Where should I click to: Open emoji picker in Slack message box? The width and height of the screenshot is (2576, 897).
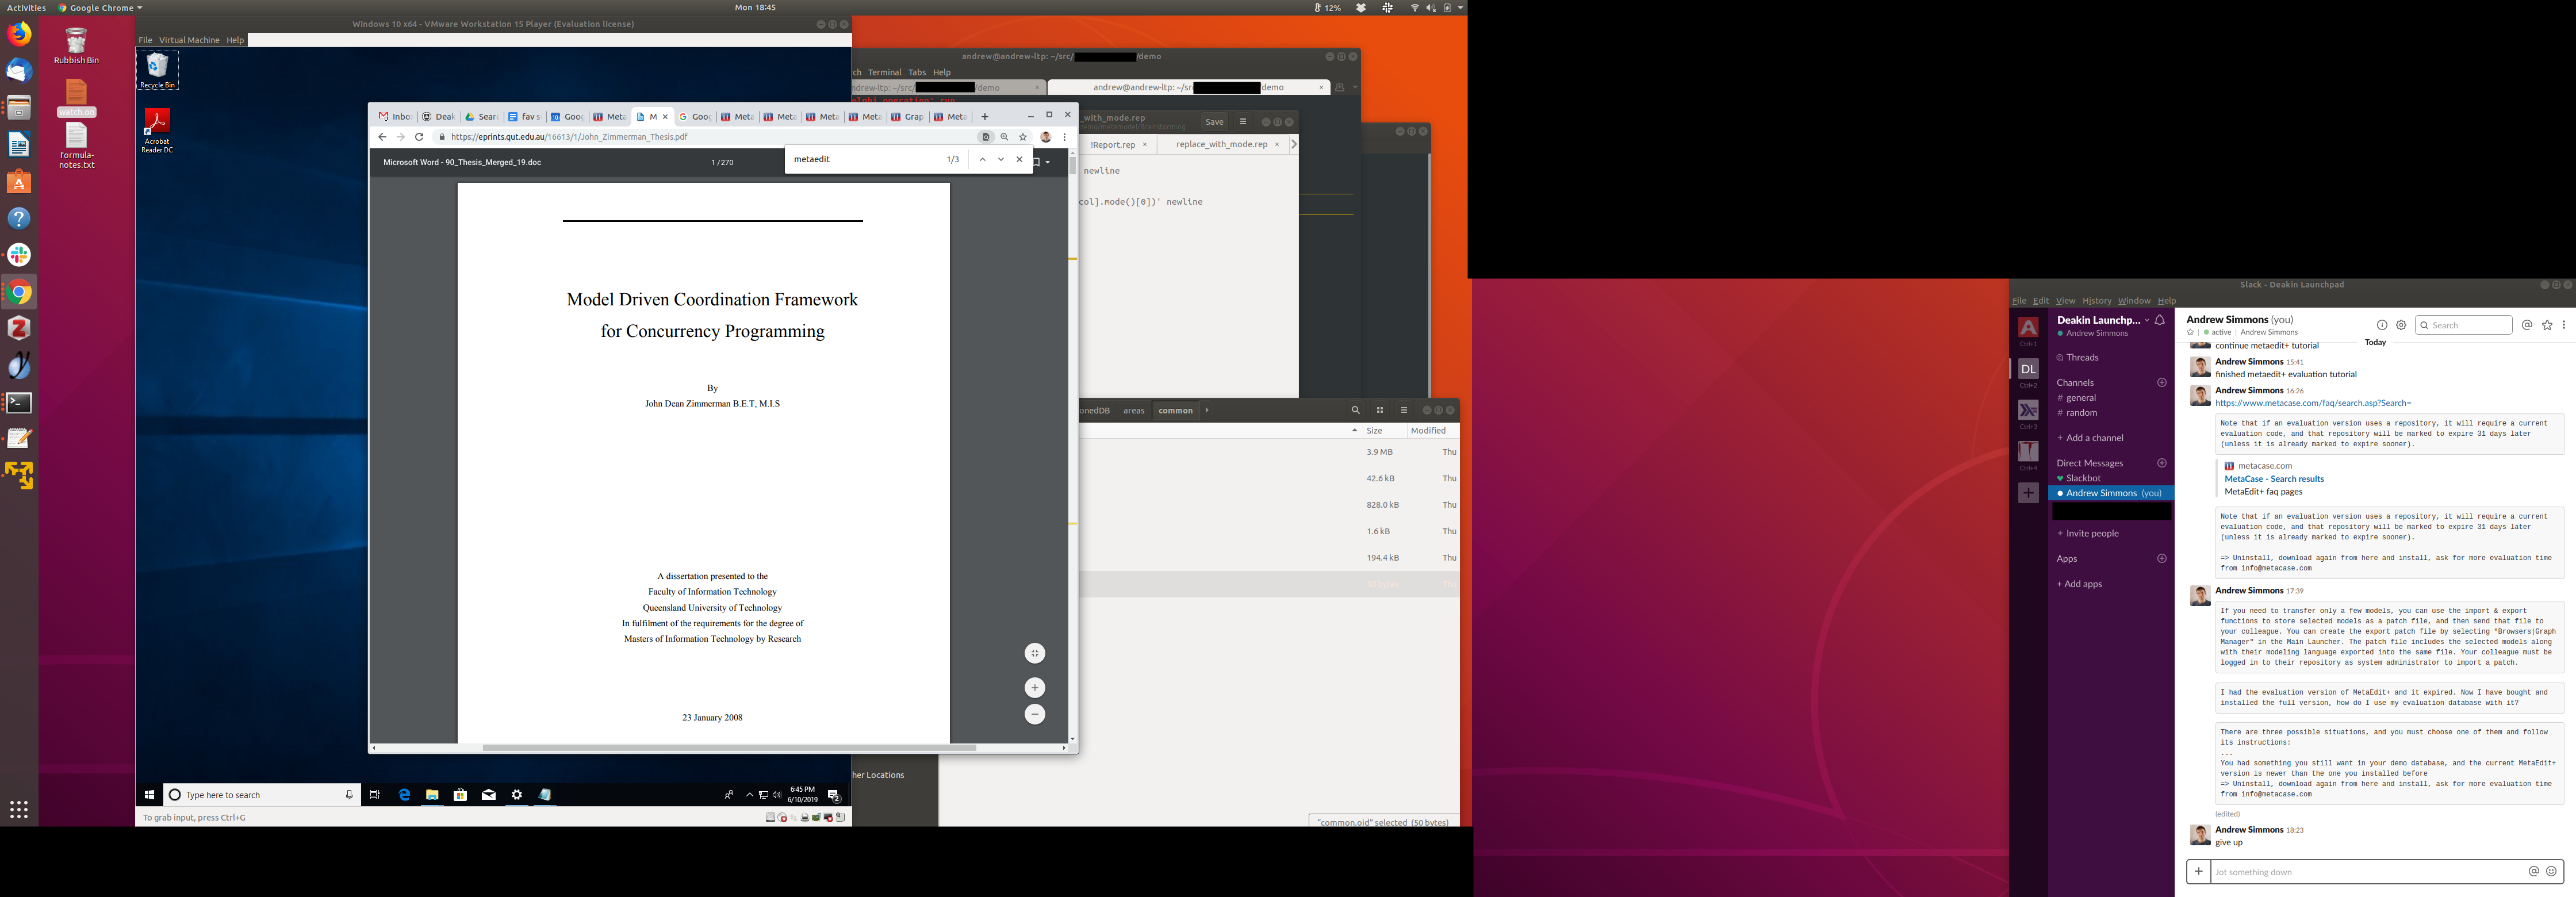(x=2551, y=872)
